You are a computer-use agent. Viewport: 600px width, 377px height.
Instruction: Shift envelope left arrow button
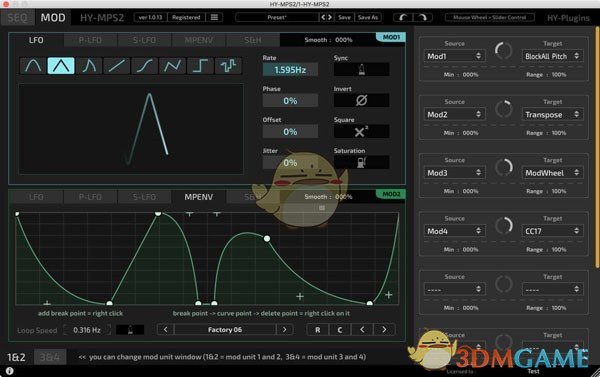(362, 330)
